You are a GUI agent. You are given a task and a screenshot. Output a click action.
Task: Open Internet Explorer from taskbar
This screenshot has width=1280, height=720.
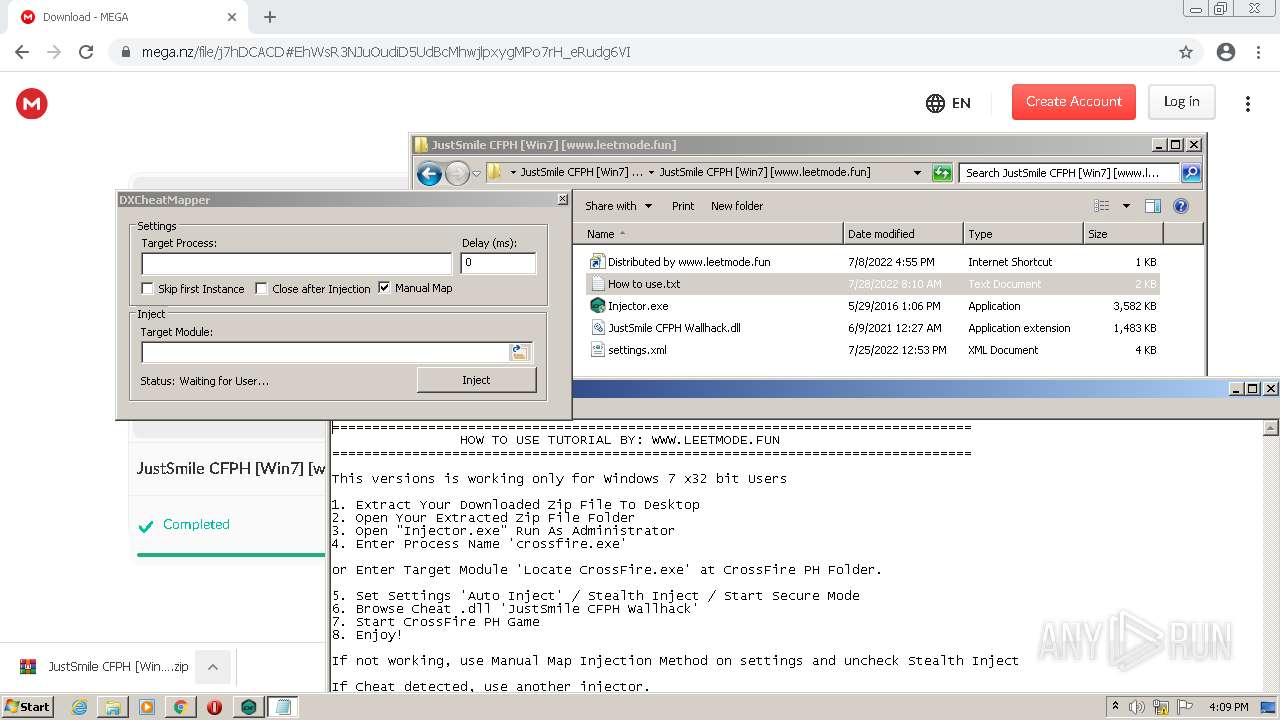point(79,707)
